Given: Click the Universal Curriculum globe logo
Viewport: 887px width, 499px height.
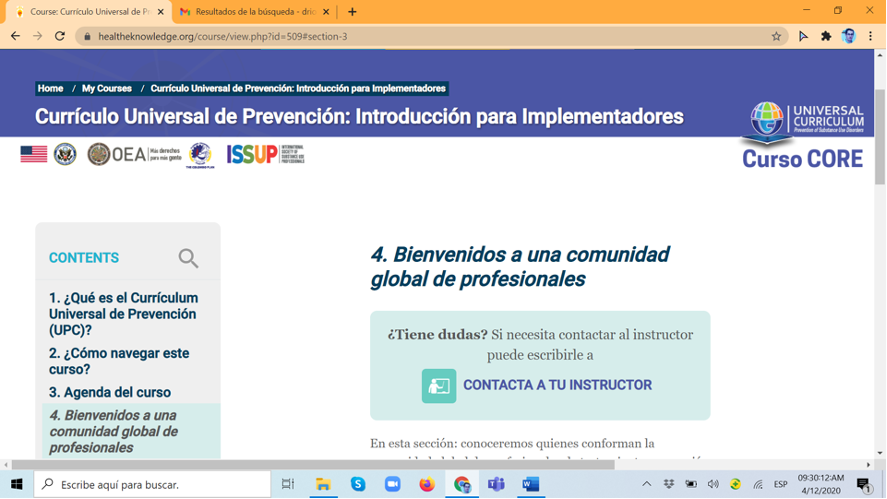Looking at the screenshot, I should [768, 120].
